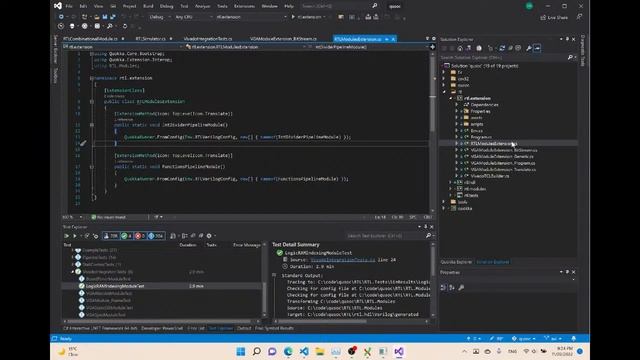Select RTLModuleExtension.cs in Solution Explorer

coord(493,144)
